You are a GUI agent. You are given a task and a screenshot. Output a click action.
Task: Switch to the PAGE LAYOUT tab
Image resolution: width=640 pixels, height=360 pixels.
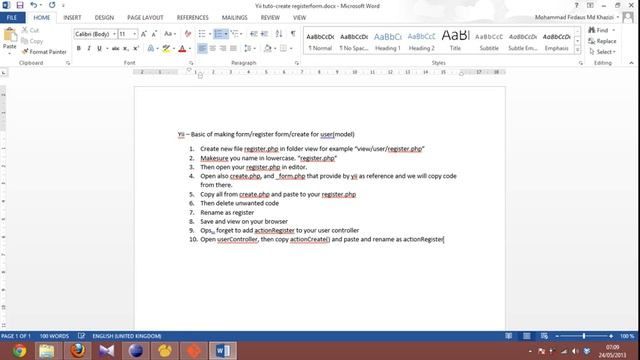pos(145,18)
